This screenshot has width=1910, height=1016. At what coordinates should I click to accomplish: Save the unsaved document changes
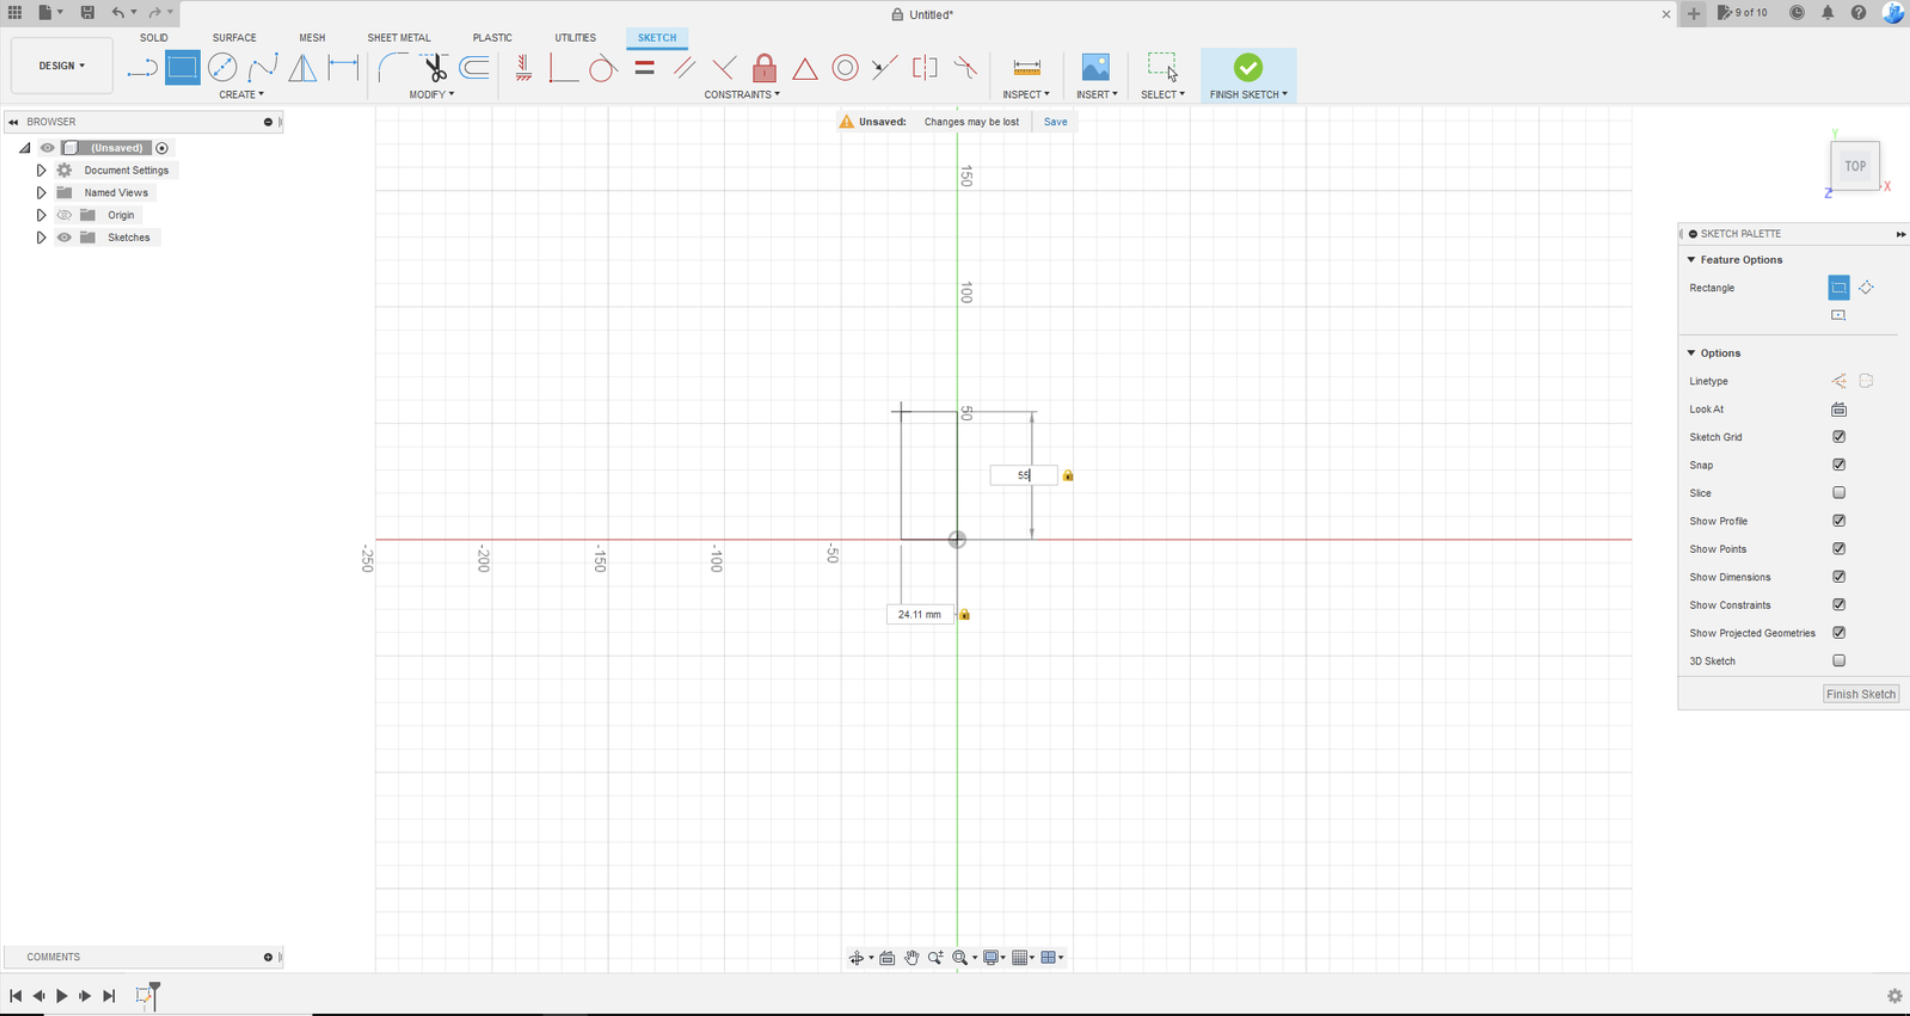click(x=1055, y=121)
